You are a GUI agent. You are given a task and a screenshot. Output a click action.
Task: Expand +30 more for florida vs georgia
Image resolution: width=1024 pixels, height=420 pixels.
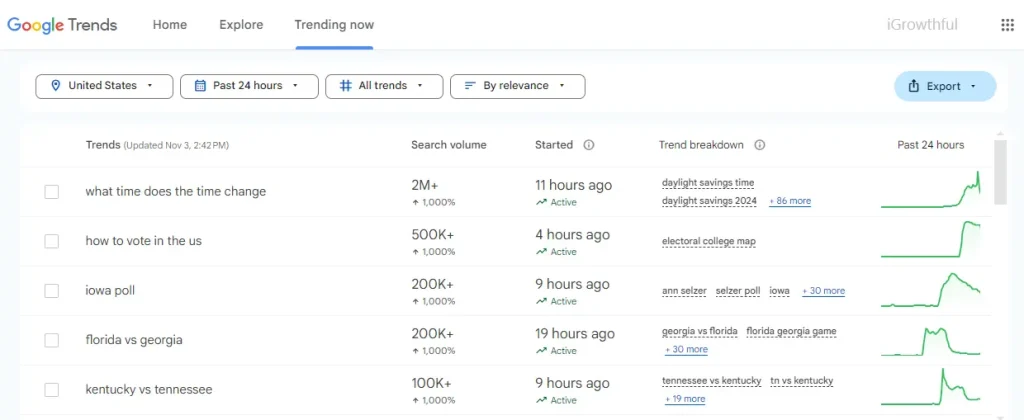686,349
